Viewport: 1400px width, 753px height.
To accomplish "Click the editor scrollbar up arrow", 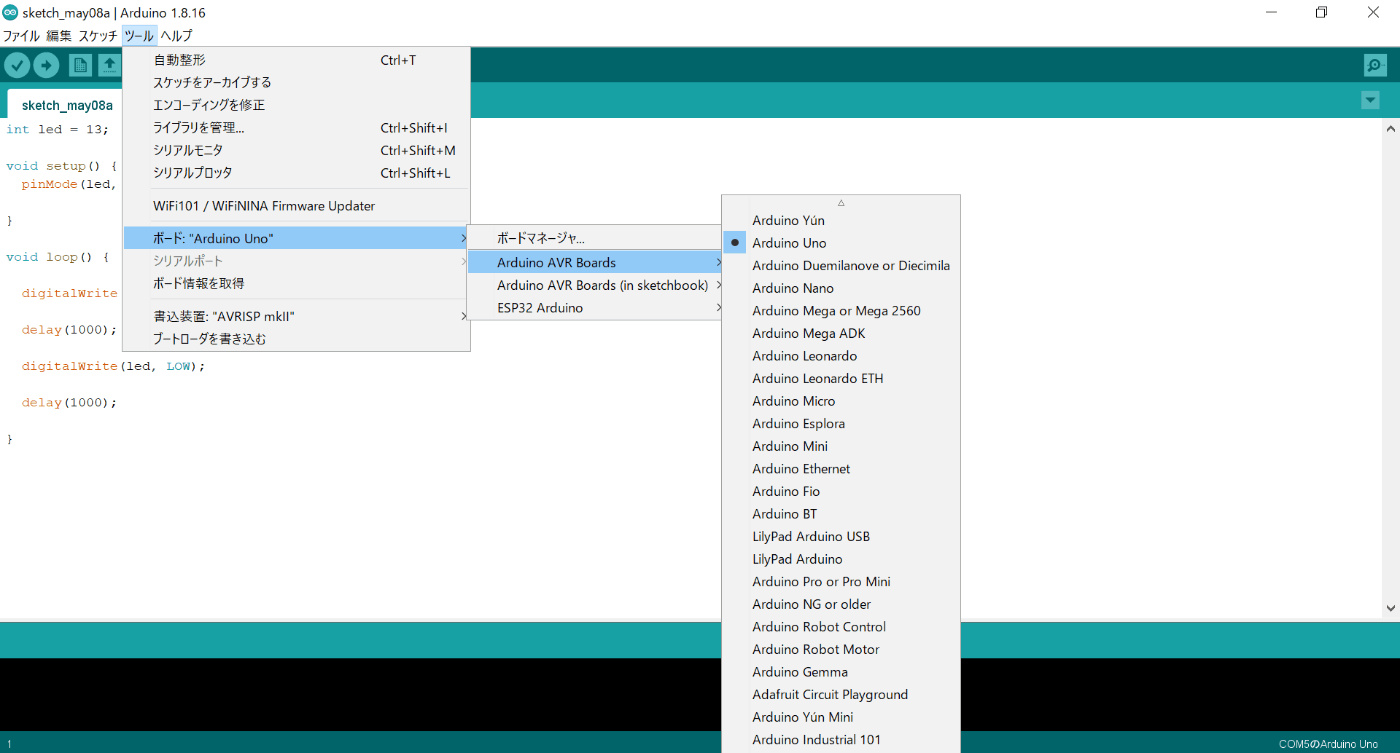I will tap(1391, 129).
